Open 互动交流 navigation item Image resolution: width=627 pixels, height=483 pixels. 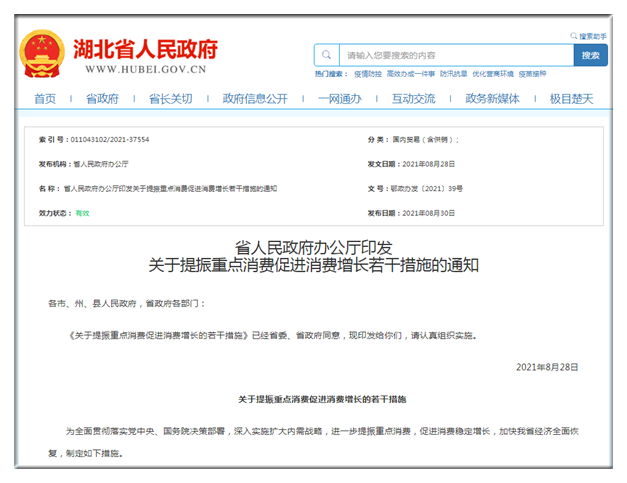coord(413,98)
